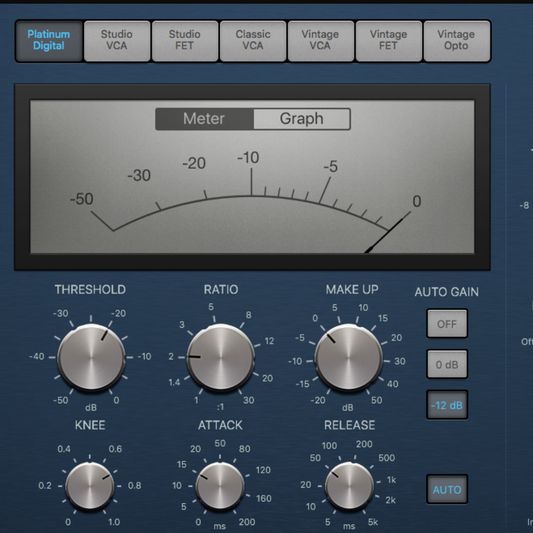
Task: Click the ATTACK label
Action: point(220,425)
